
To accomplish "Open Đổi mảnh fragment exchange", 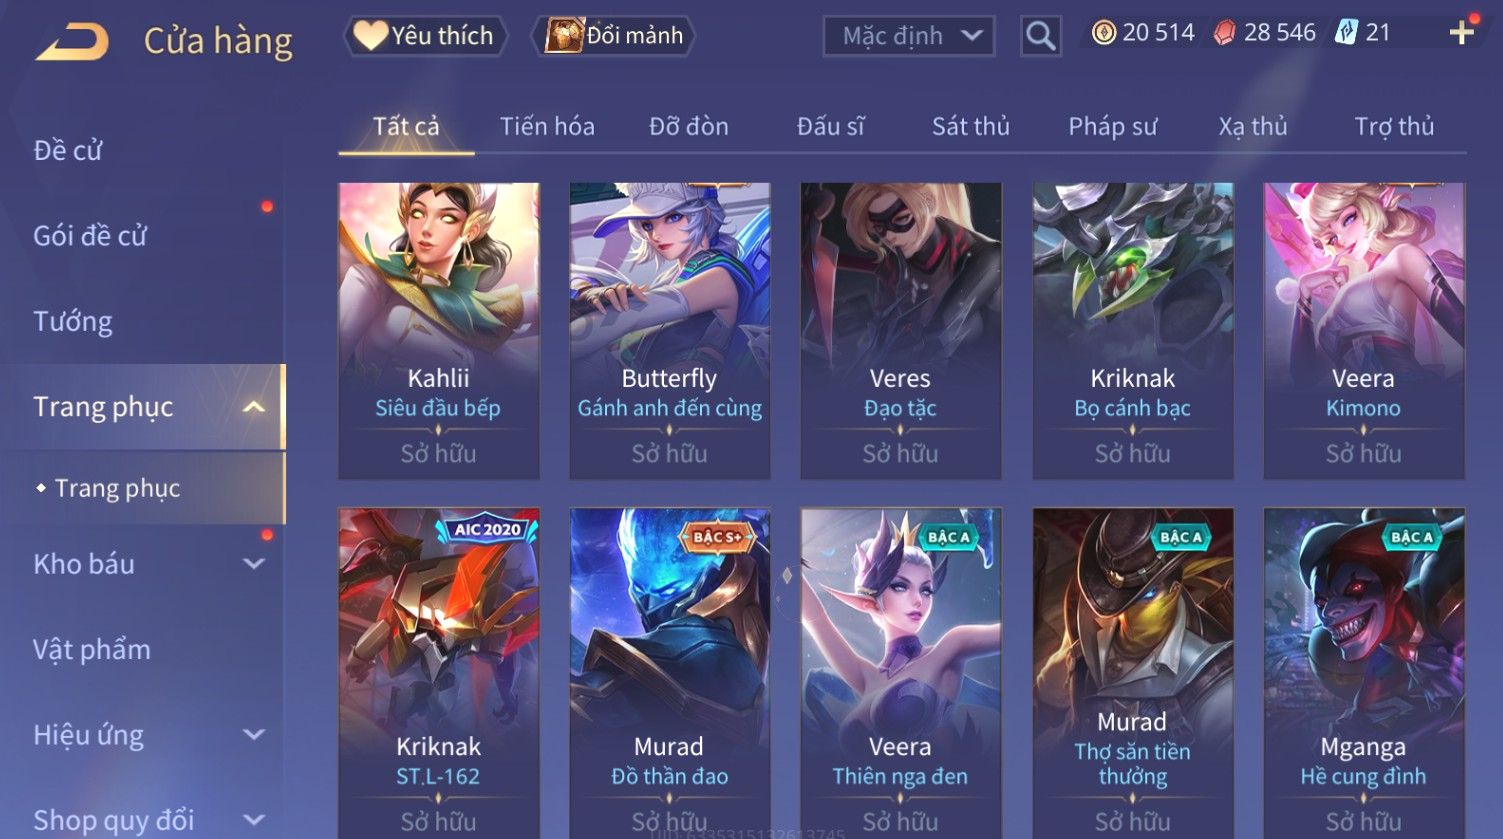I will 616,36.
